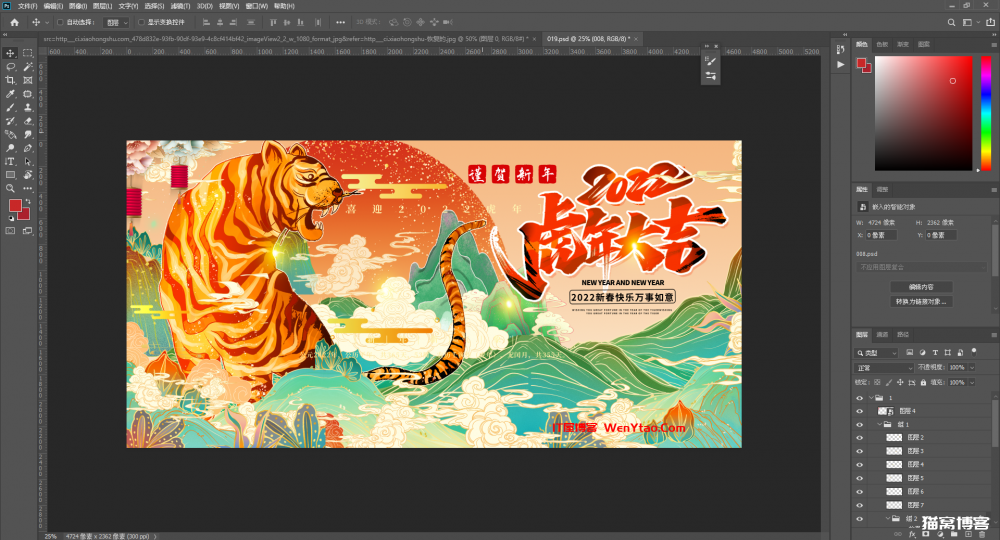Viewport: 1000px width, 540px height.
Task: Hide layer 图层 7
Action: click(x=859, y=506)
